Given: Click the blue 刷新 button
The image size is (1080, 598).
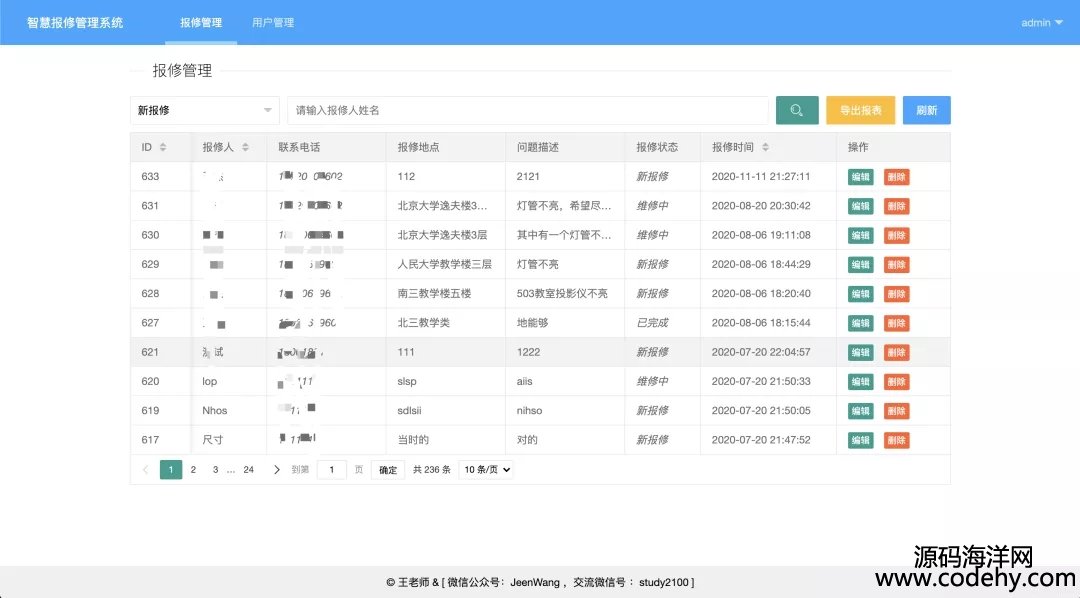Looking at the screenshot, I should tap(926, 110).
